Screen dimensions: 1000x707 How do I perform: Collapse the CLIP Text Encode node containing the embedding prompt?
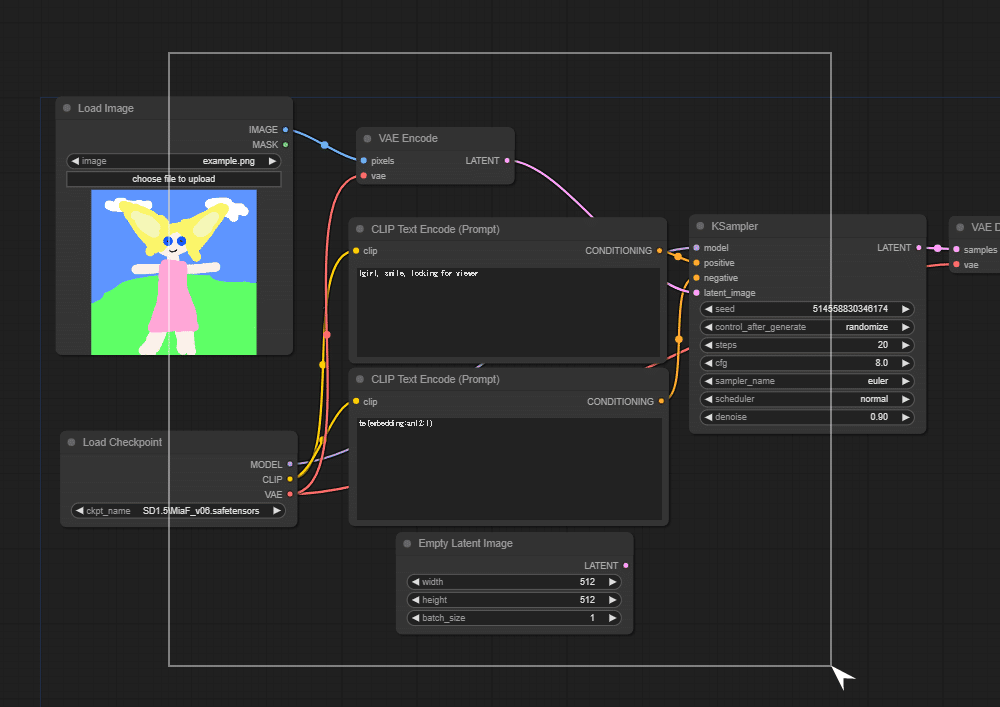pyautogui.click(x=360, y=379)
